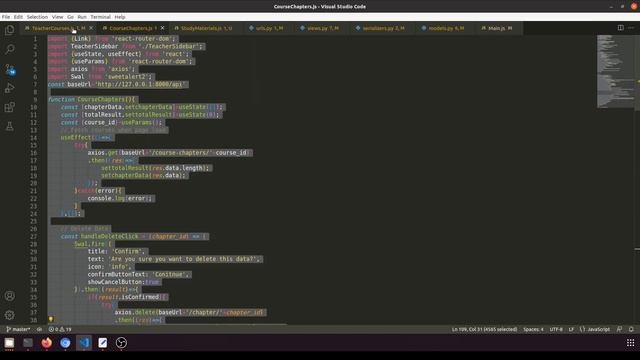640x360 pixels.
Task: Click the synchronize changes icon in status bar
Action: [x=39, y=329]
